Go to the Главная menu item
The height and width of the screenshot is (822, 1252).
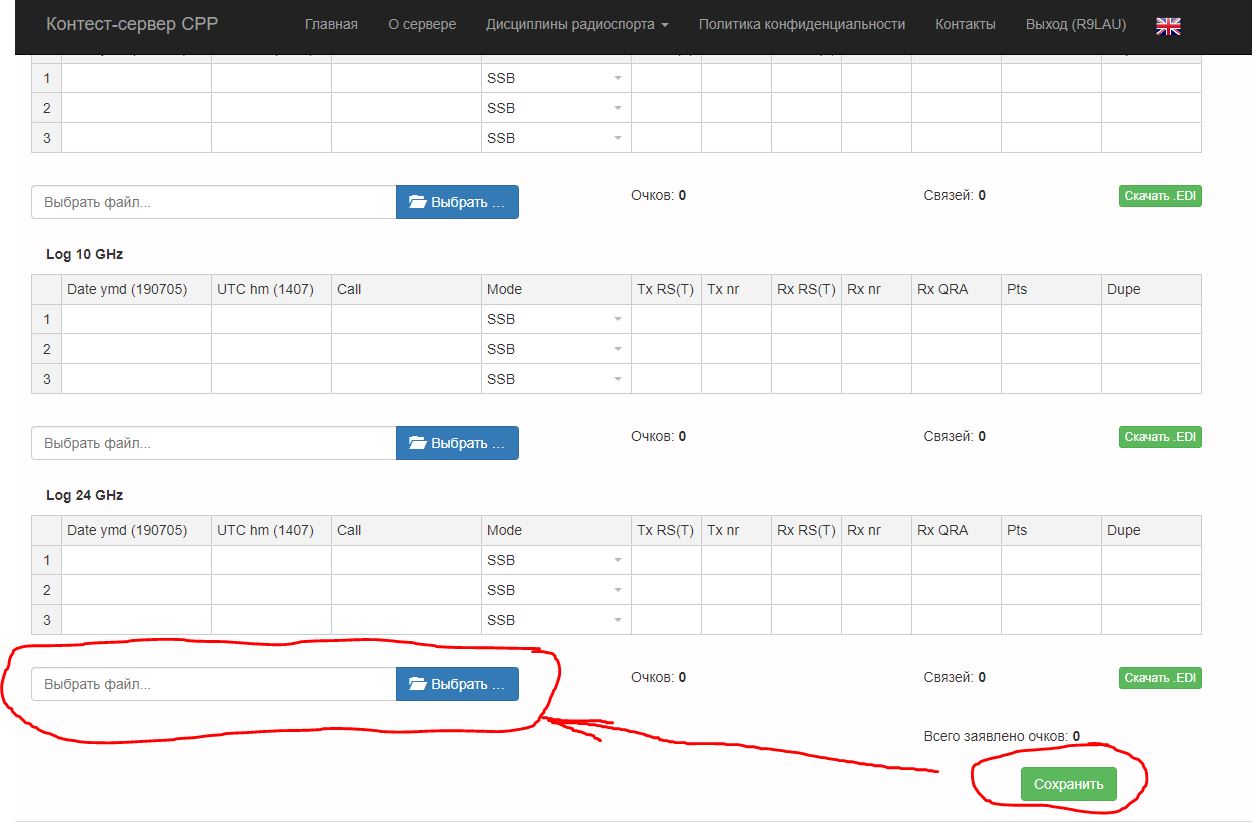(x=331, y=24)
